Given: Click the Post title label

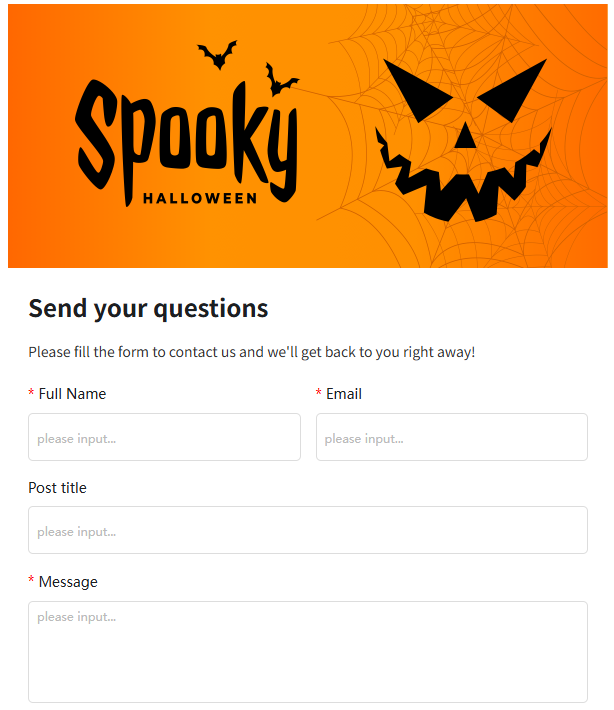Looking at the screenshot, I should tap(57, 488).
